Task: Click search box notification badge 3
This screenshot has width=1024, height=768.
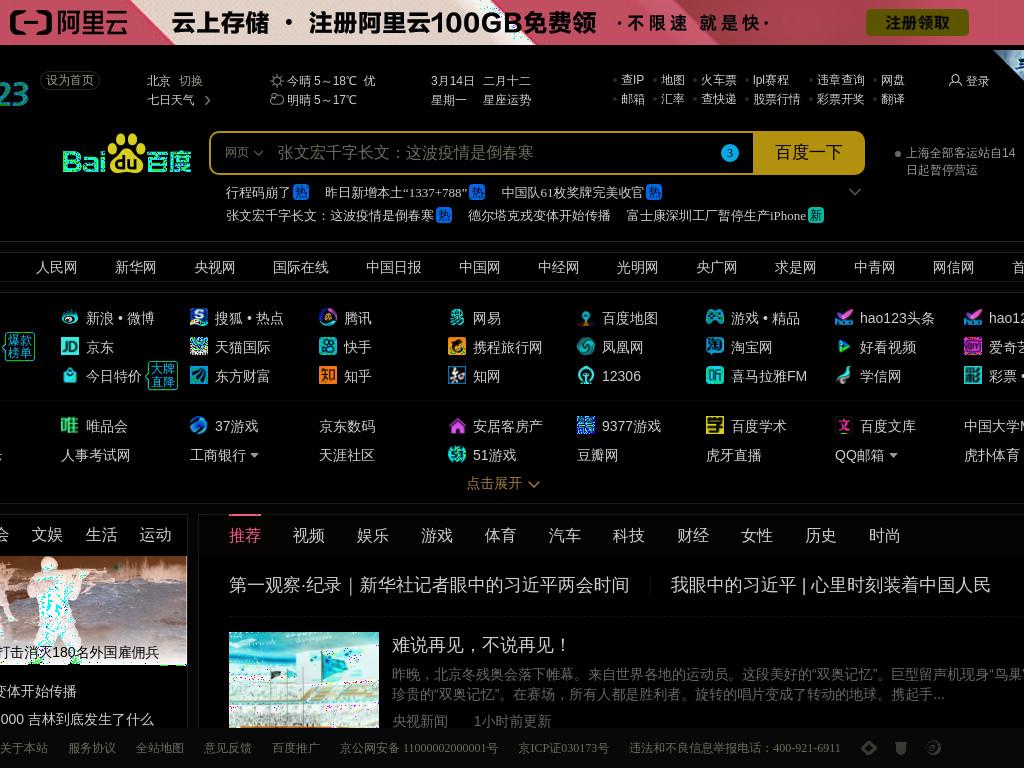Action: (x=729, y=153)
